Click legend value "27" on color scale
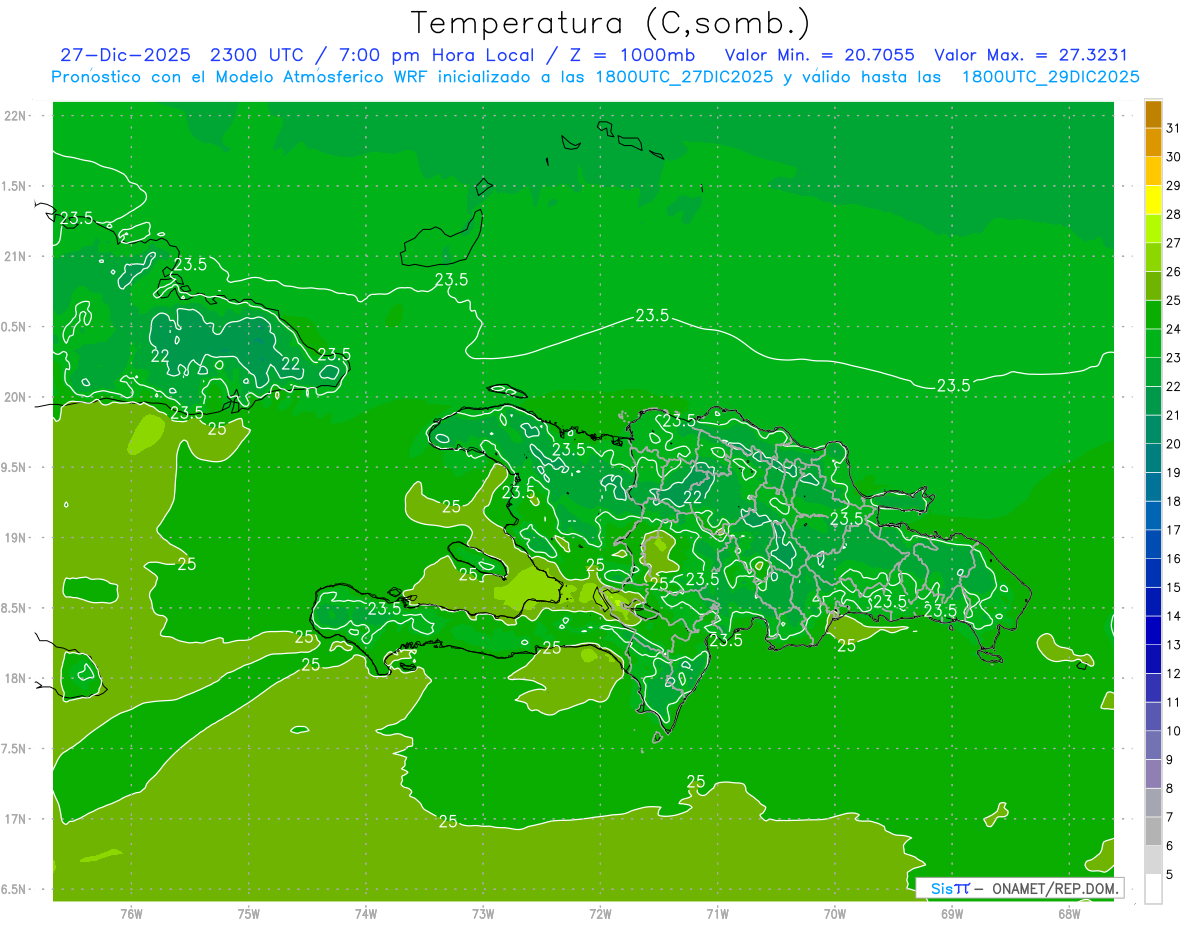This screenshot has height=927, width=1200. 1173,243
